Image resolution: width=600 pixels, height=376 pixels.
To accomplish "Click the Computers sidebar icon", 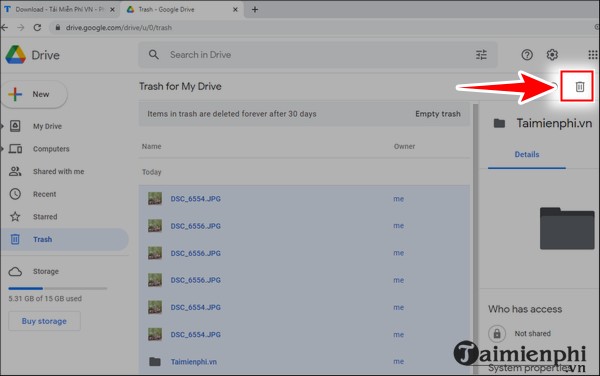I will [x=15, y=148].
